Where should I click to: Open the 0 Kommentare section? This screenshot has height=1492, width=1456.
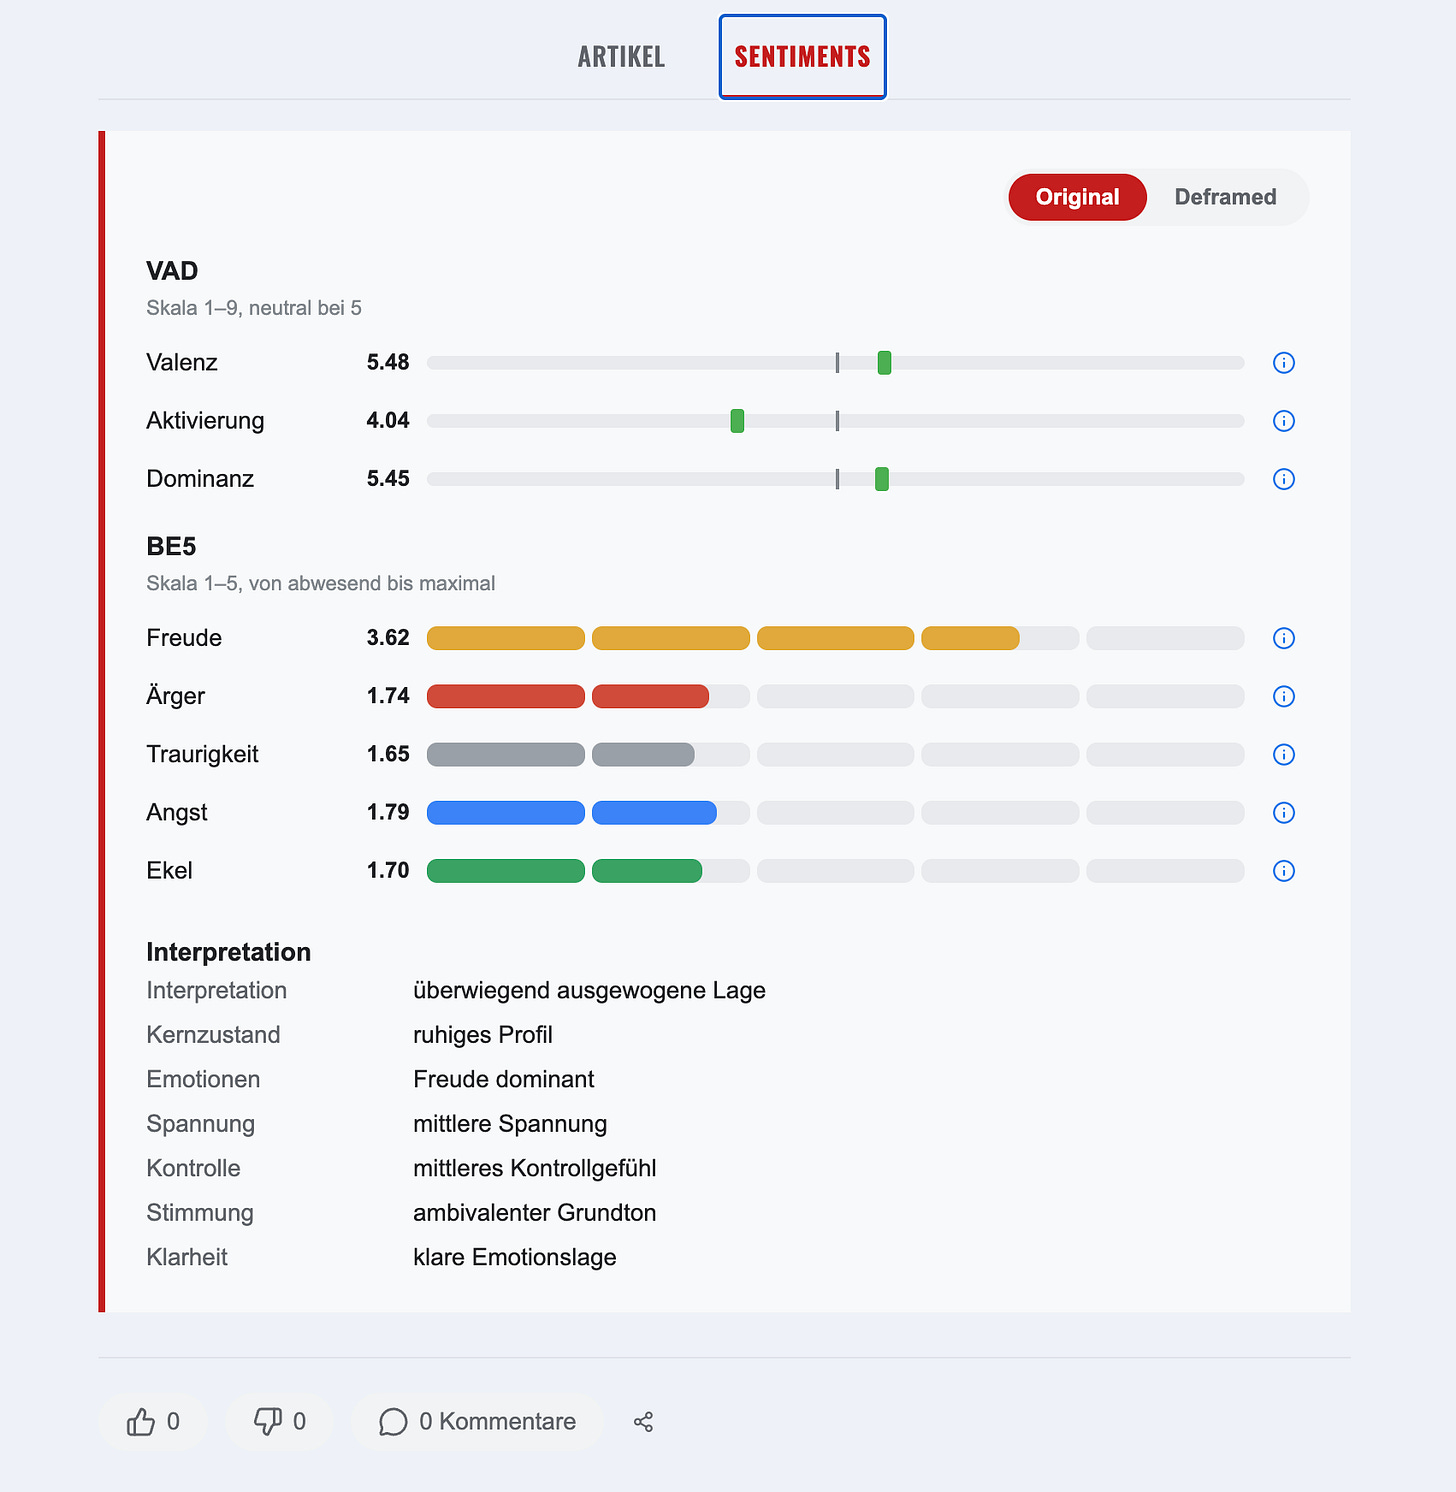[477, 1422]
